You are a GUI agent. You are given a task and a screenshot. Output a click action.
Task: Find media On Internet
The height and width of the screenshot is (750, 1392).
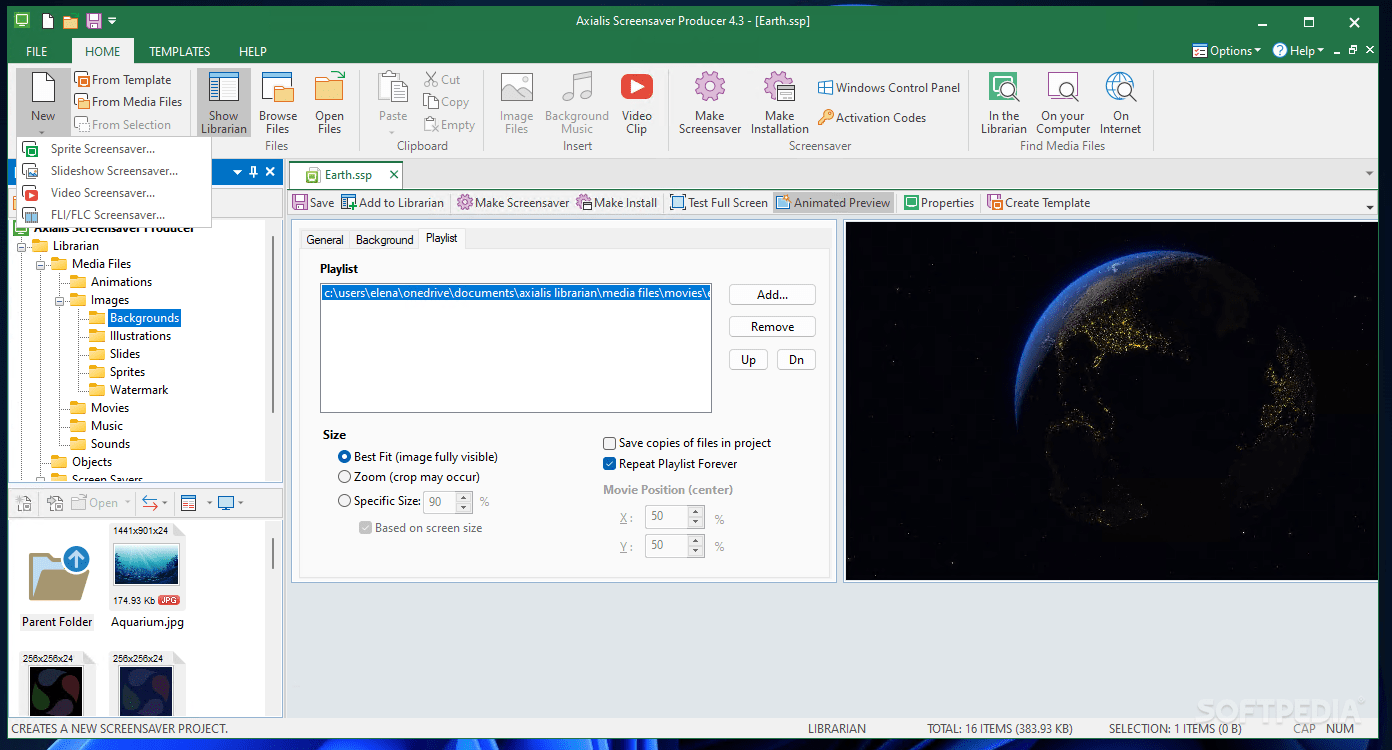[1121, 102]
